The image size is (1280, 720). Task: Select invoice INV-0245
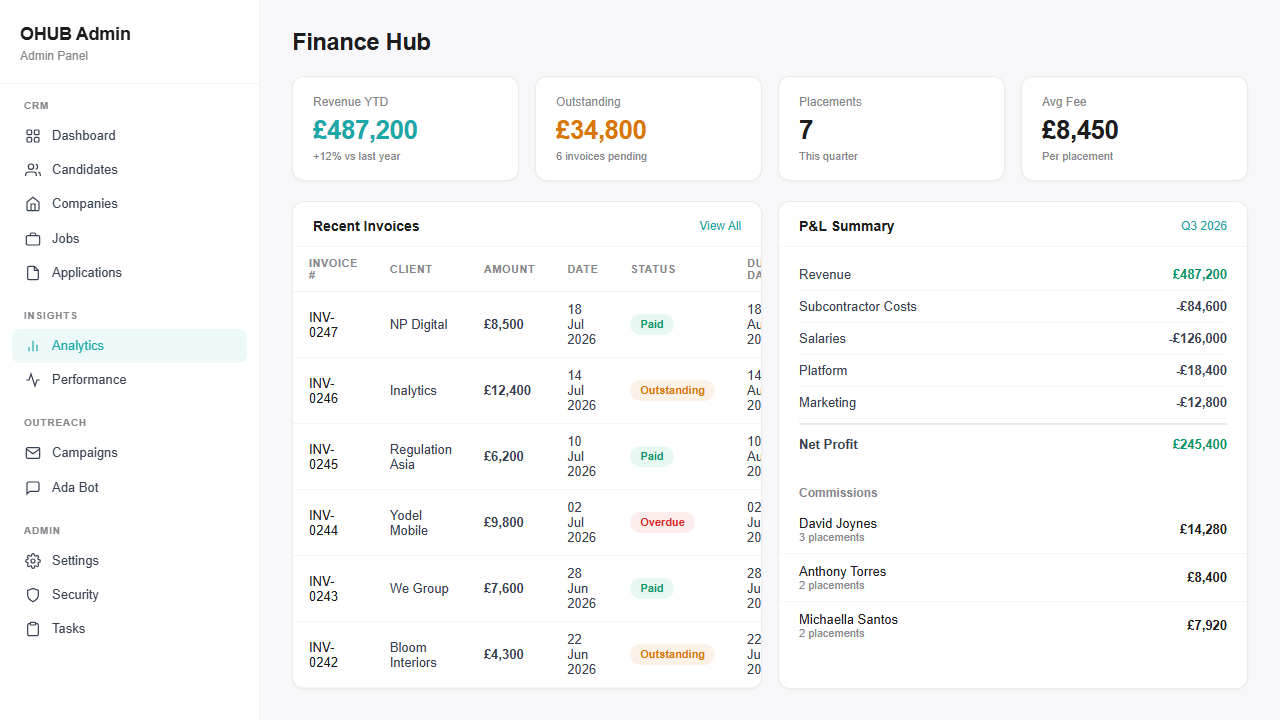click(x=323, y=457)
